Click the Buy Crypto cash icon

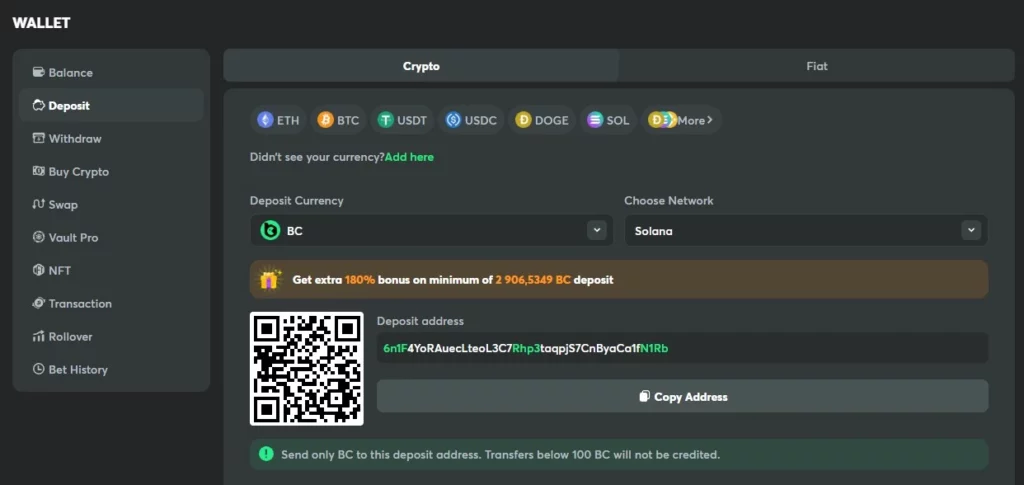[x=39, y=171]
